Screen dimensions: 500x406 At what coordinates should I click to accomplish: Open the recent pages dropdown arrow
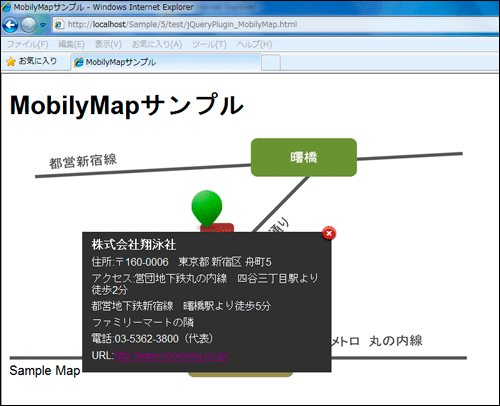(43, 25)
